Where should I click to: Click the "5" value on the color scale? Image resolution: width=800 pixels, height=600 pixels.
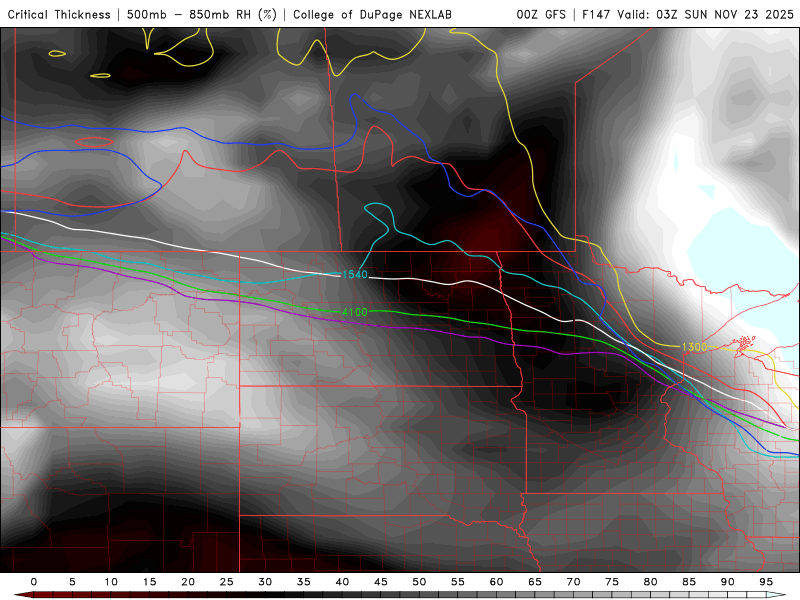(72, 582)
